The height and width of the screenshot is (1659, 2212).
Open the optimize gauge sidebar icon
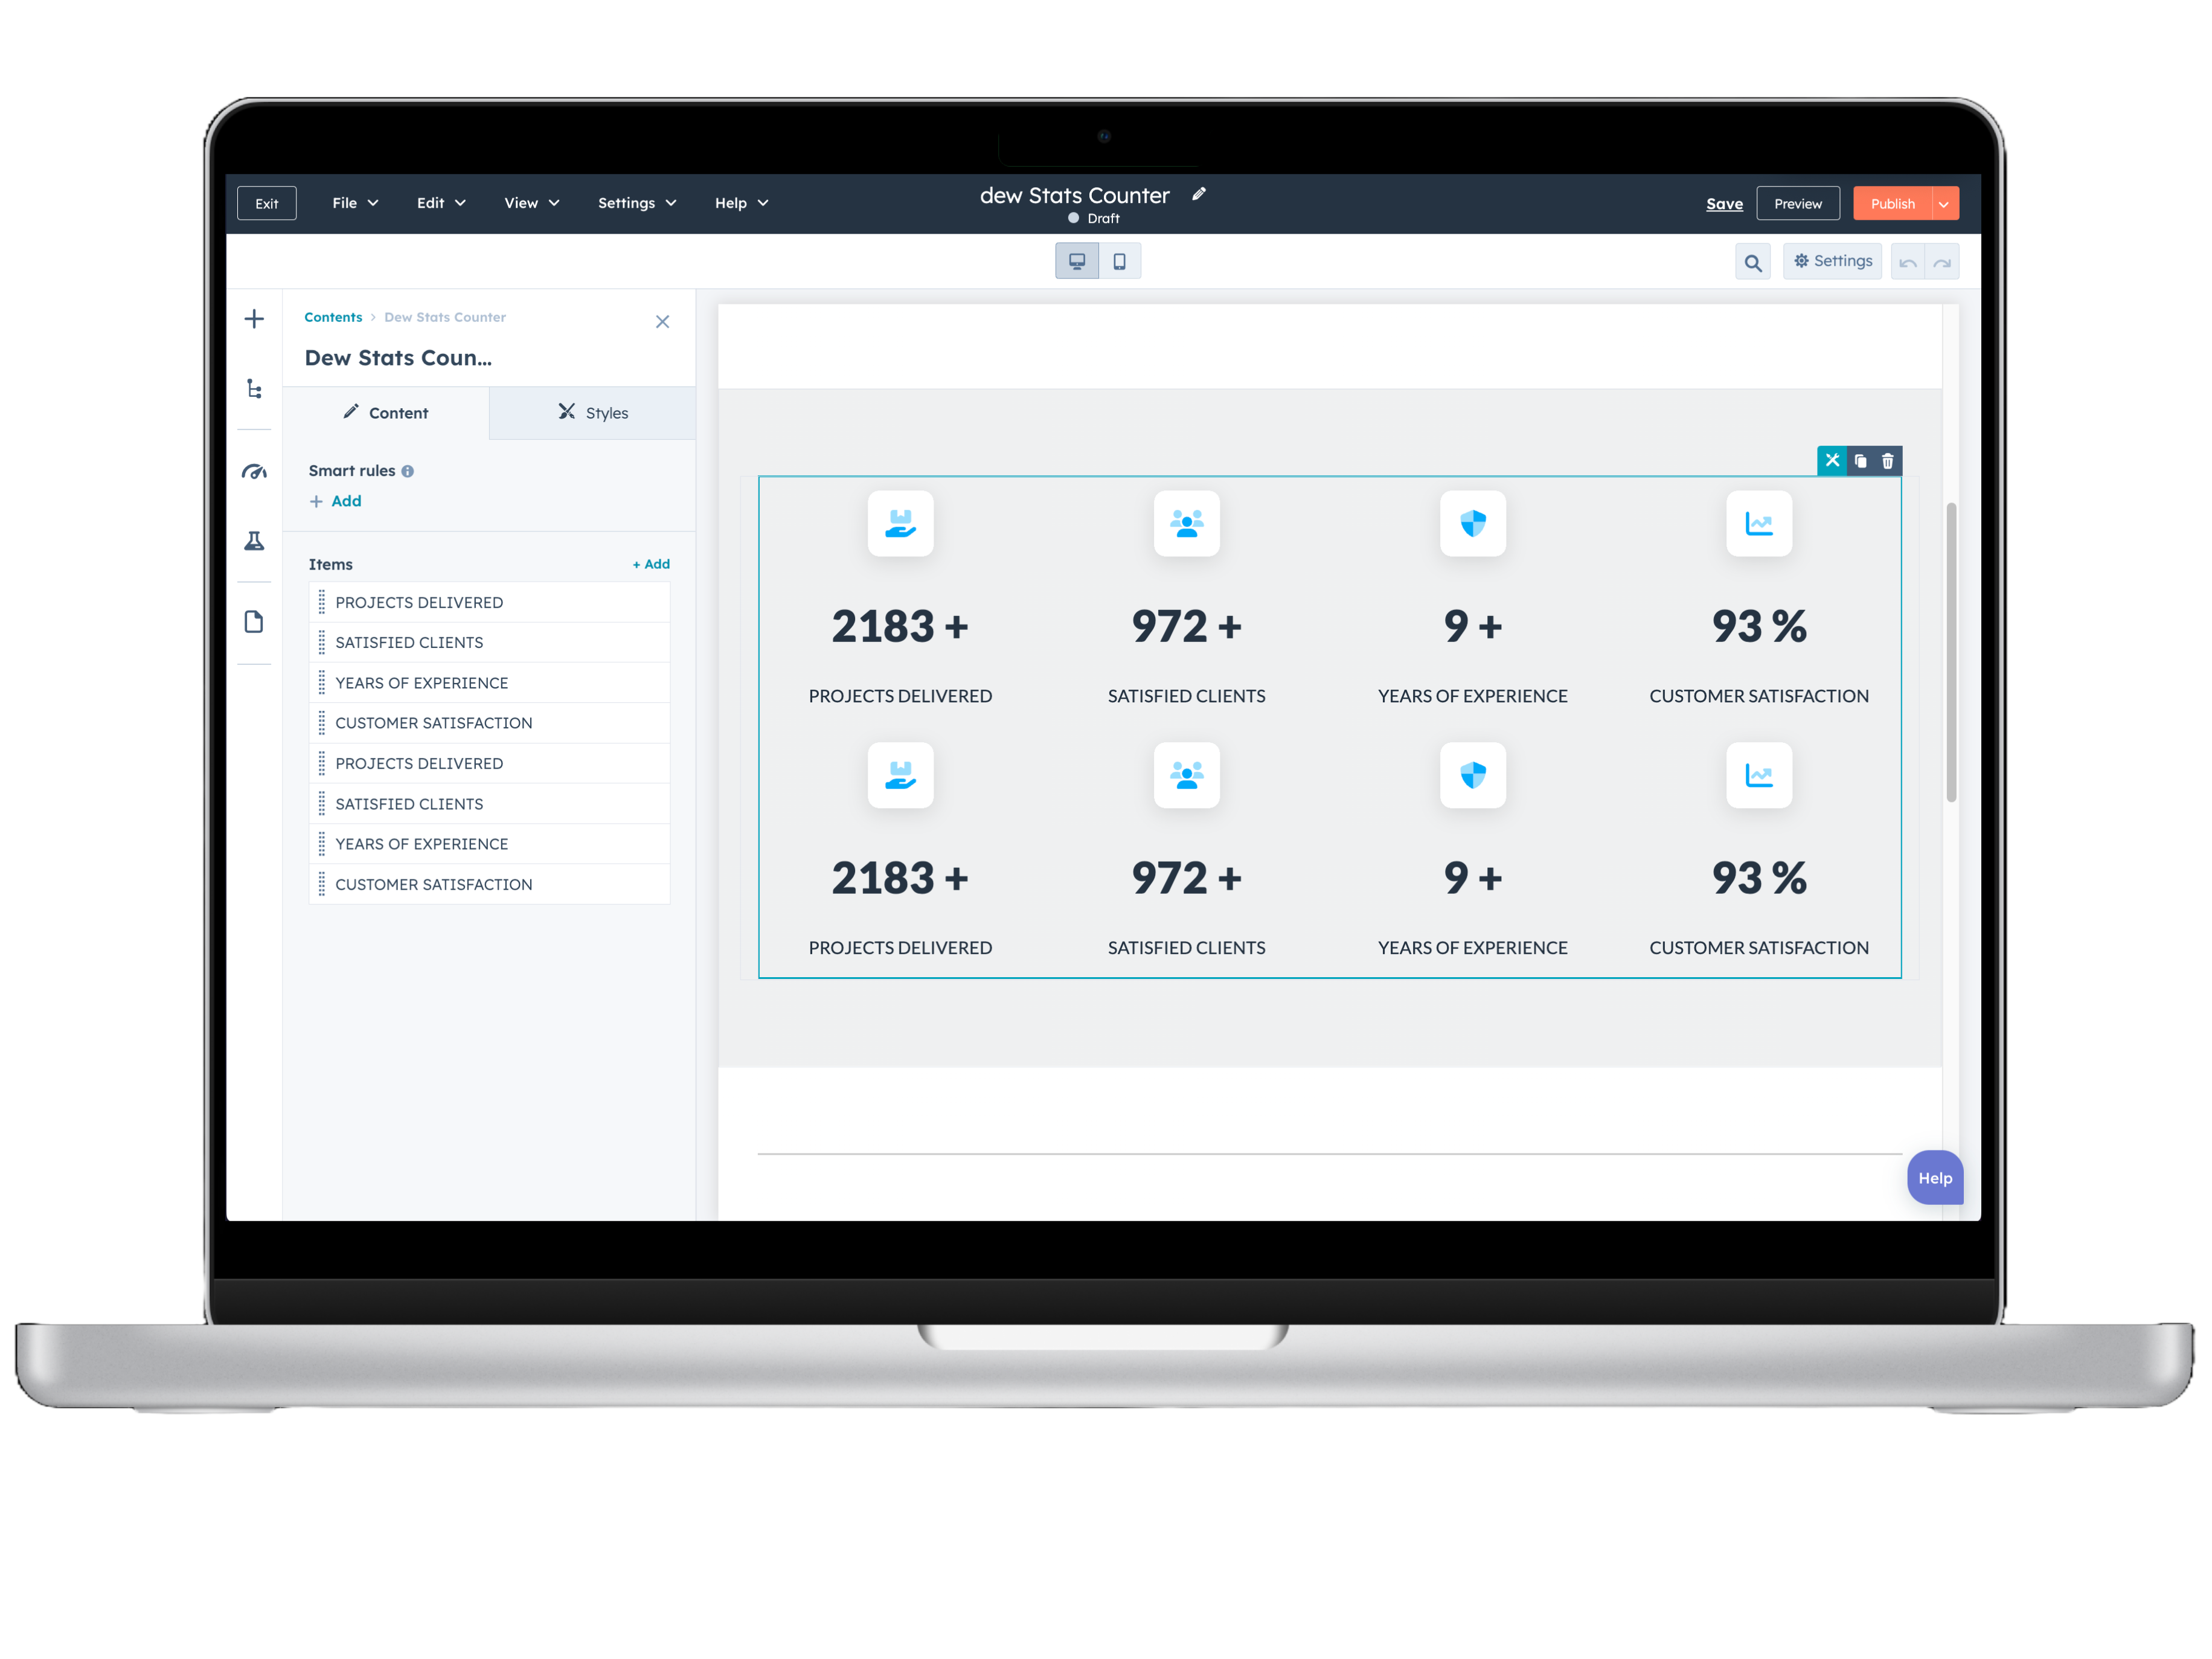254,472
